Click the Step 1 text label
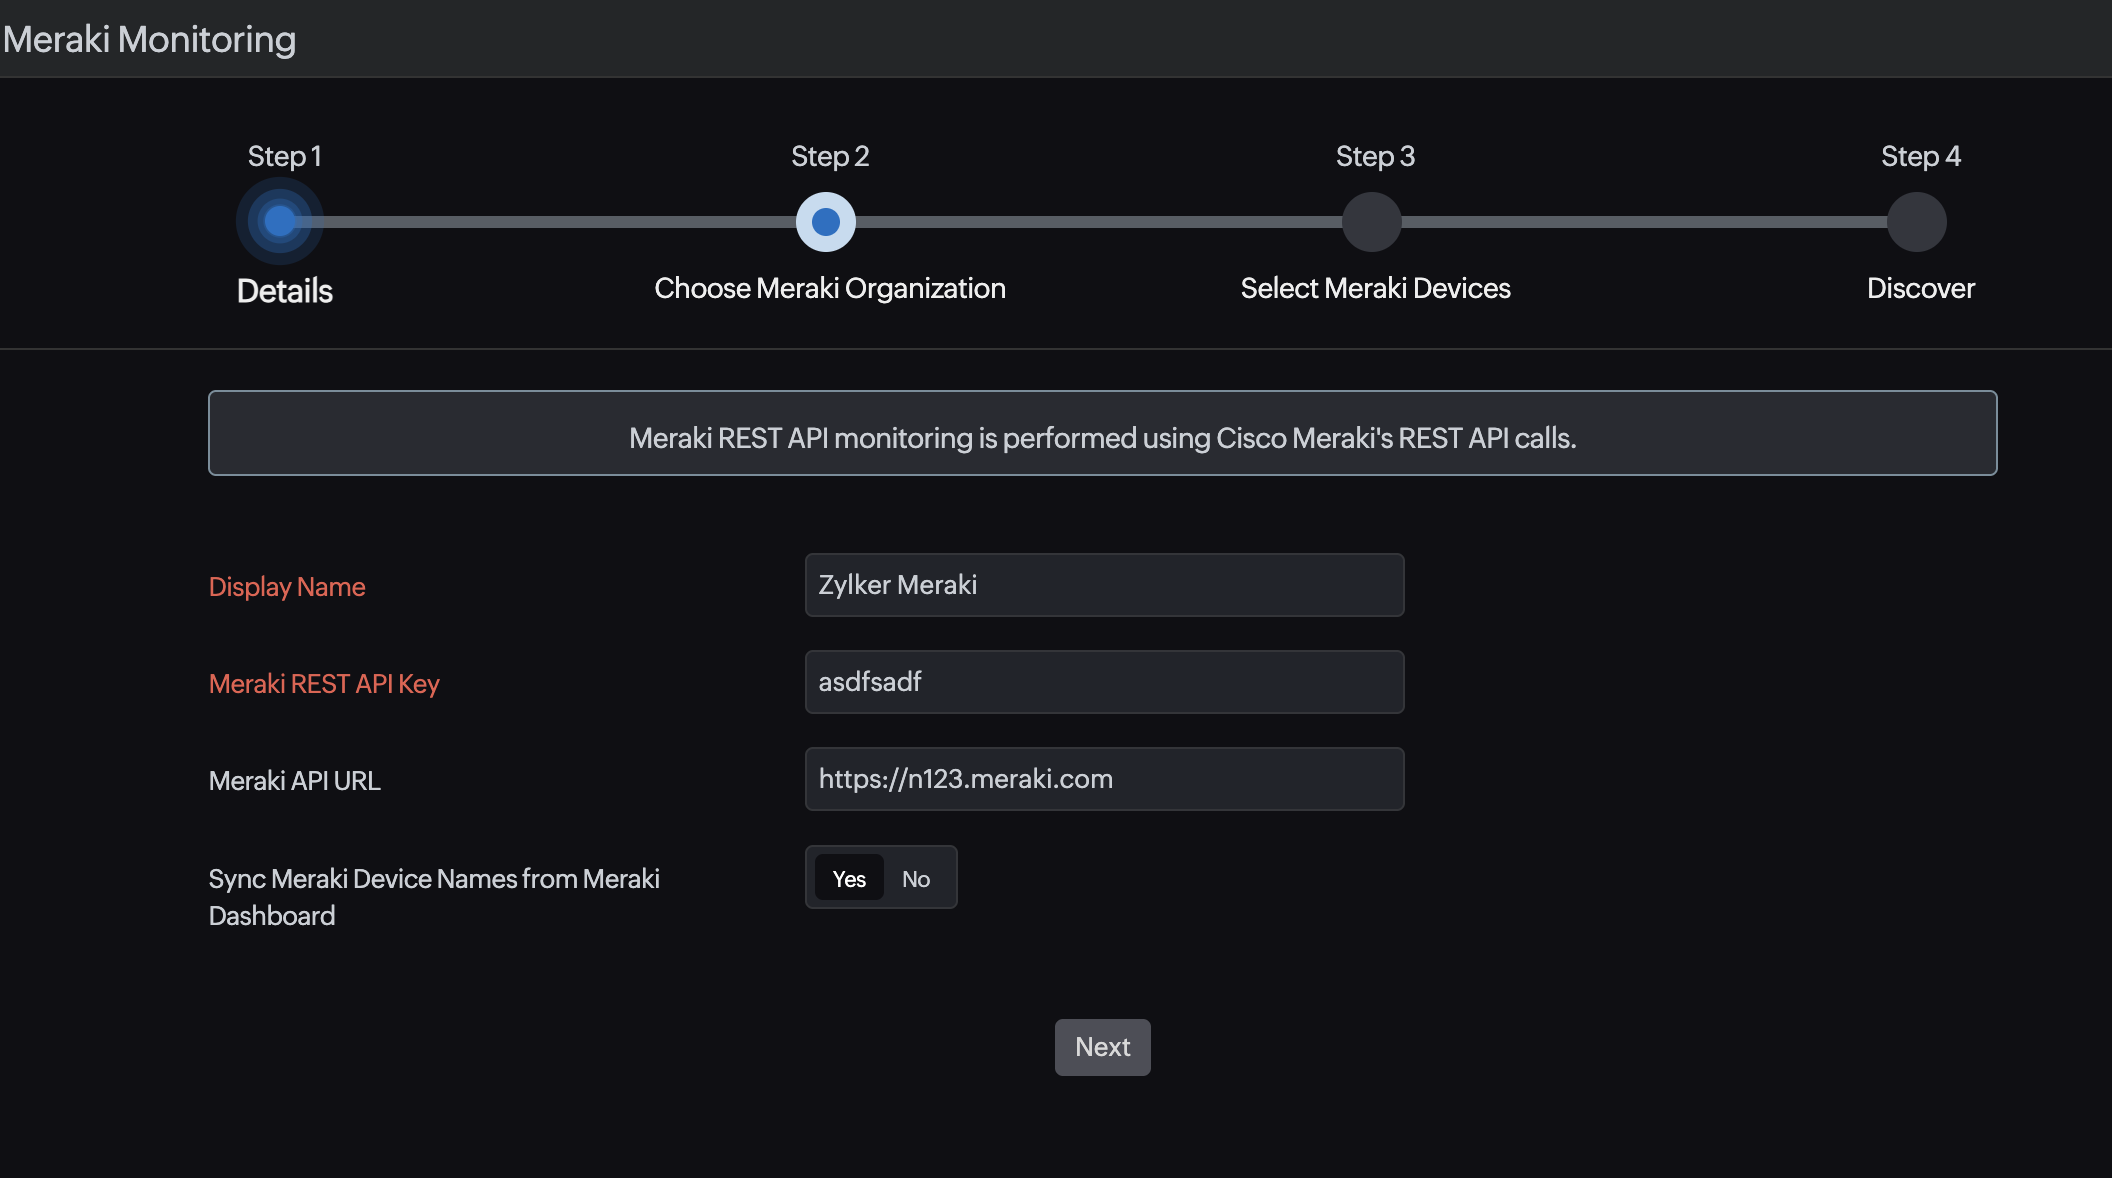The height and width of the screenshot is (1178, 2112). tap(285, 156)
